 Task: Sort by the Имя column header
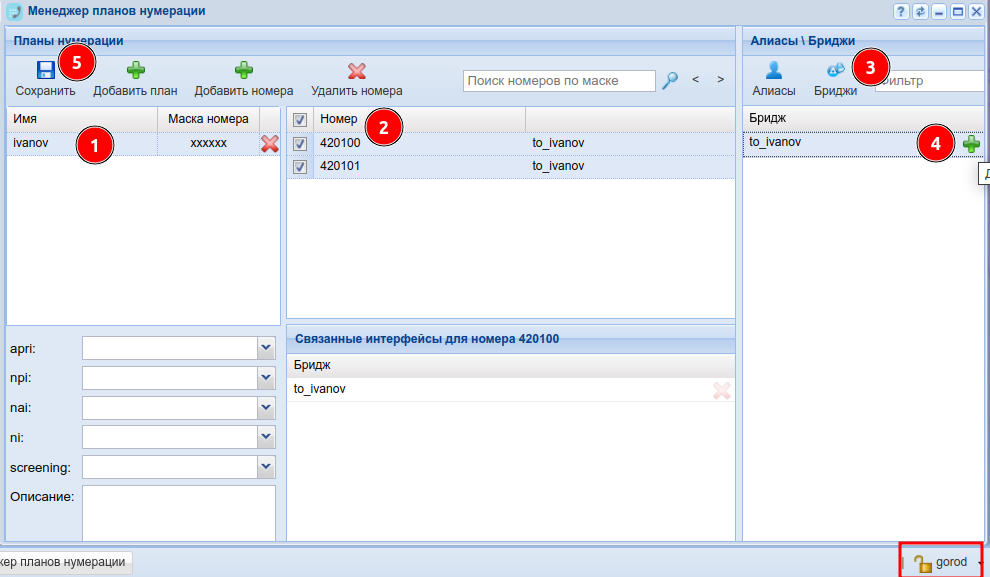click(x=82, y=119)
